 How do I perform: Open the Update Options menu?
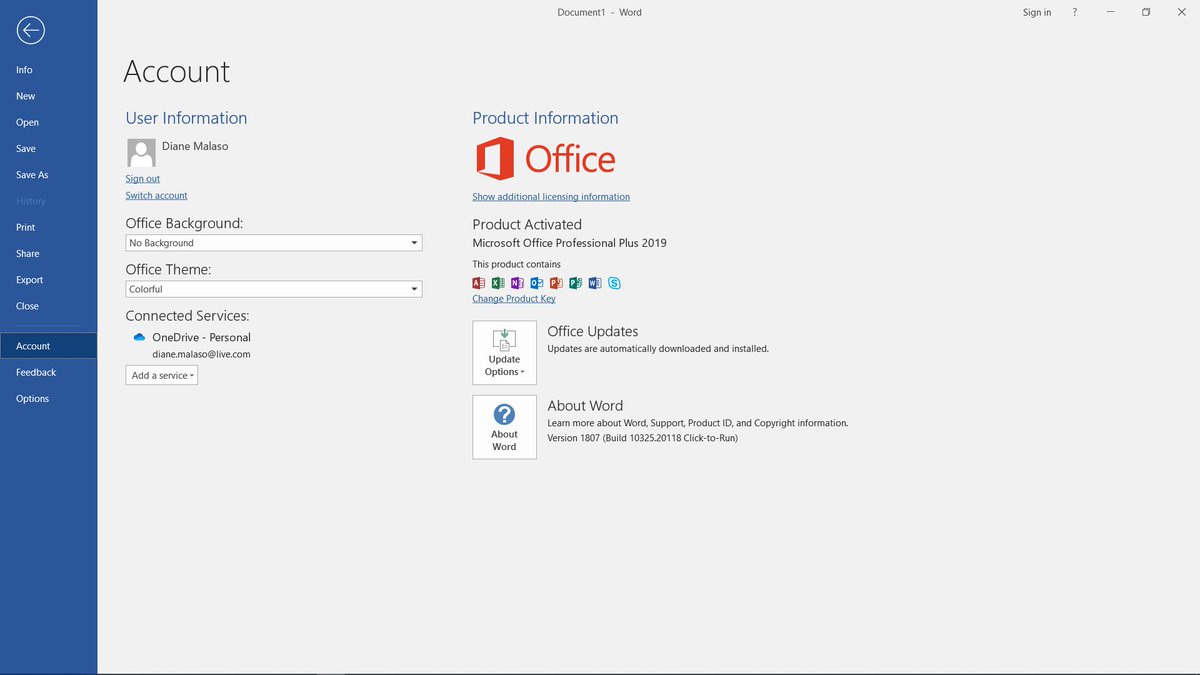(504, 353)
